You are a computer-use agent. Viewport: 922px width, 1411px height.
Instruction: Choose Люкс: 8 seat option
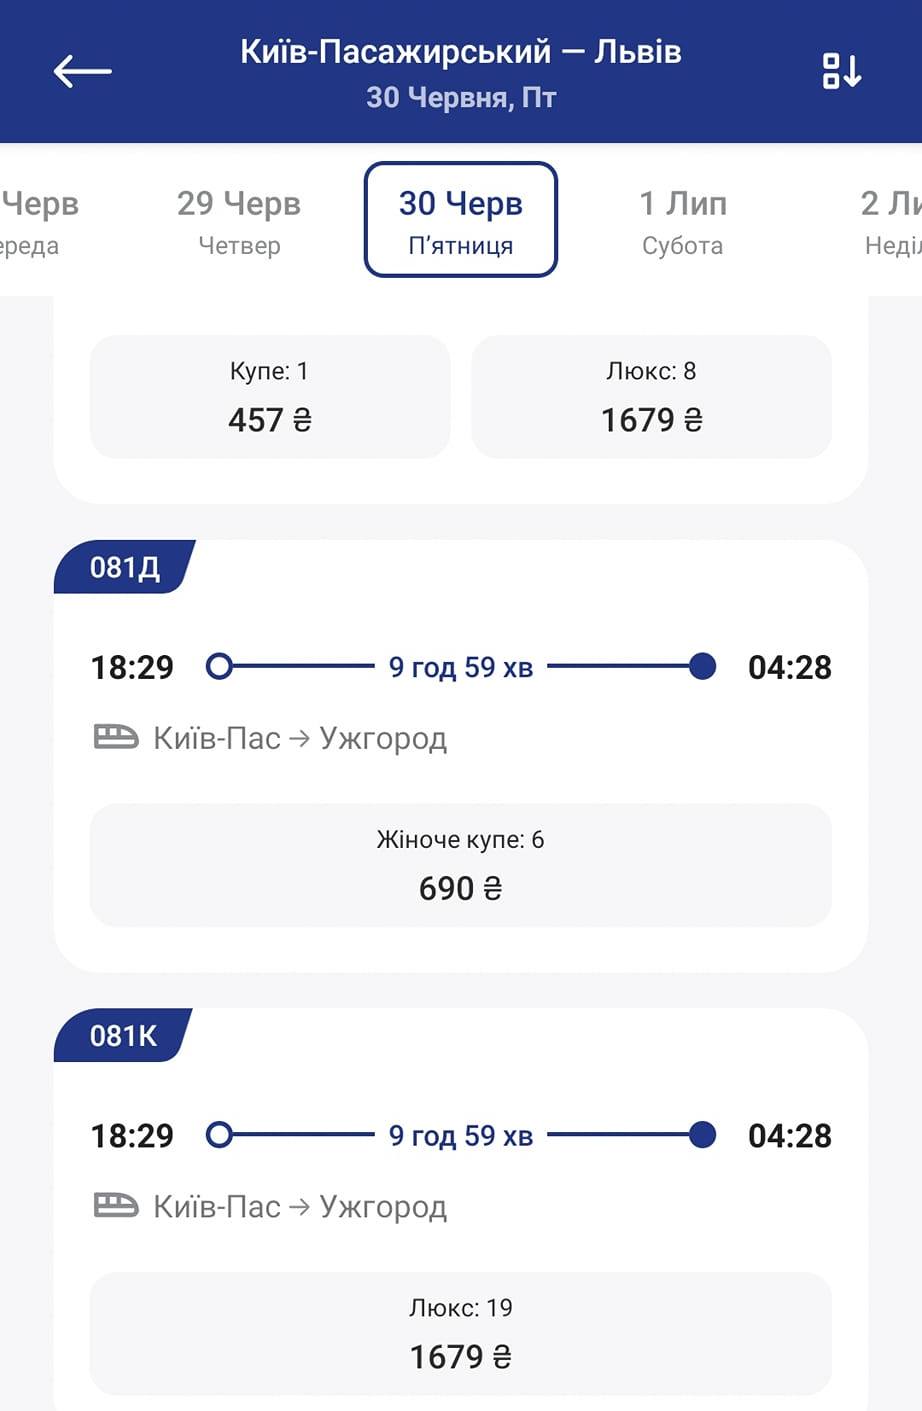[x=651, y=397]
